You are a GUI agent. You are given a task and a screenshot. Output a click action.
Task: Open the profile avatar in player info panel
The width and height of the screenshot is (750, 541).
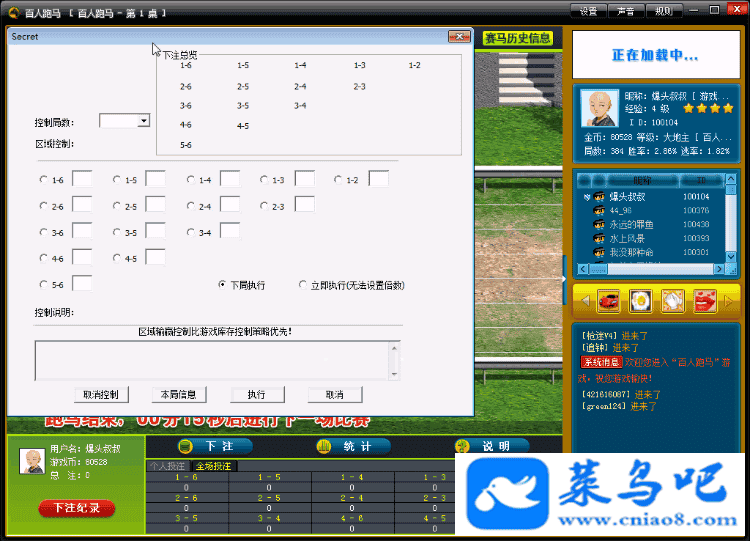tap(599, 108)
